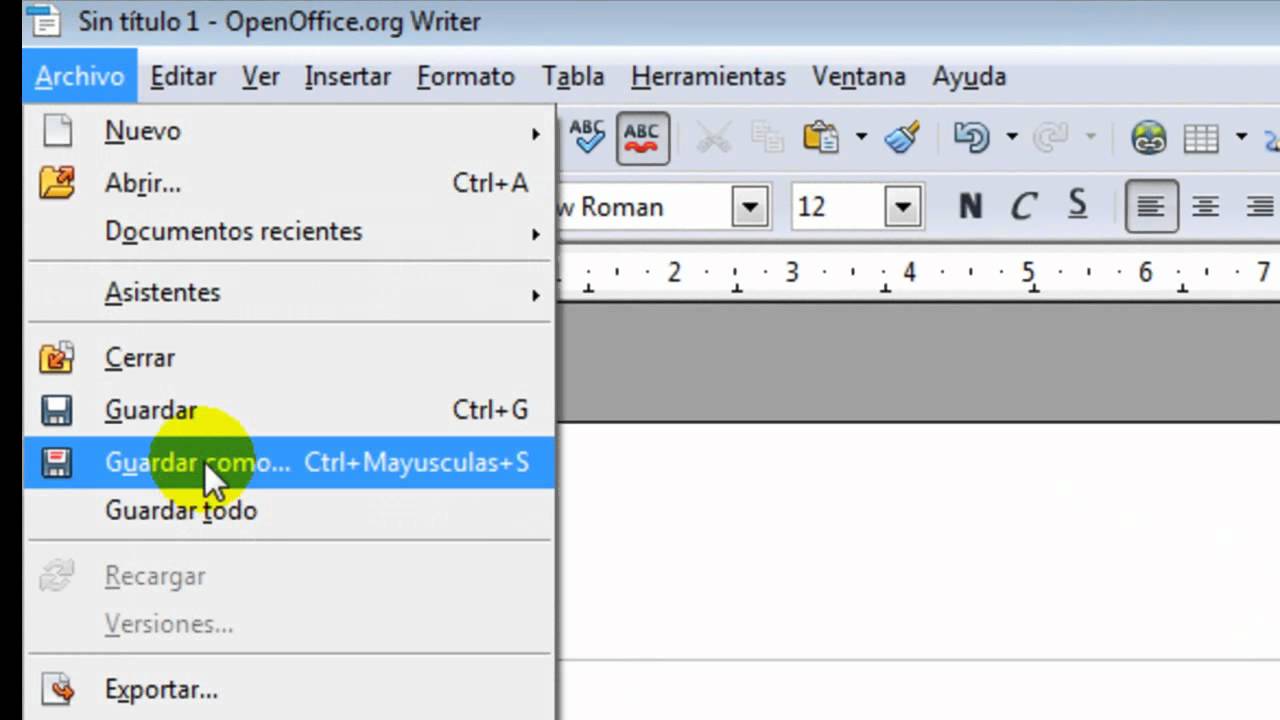Click the Guardar como floppy icon
Viewport: 1280px width, 720px height.
click(x=56, y=462)
